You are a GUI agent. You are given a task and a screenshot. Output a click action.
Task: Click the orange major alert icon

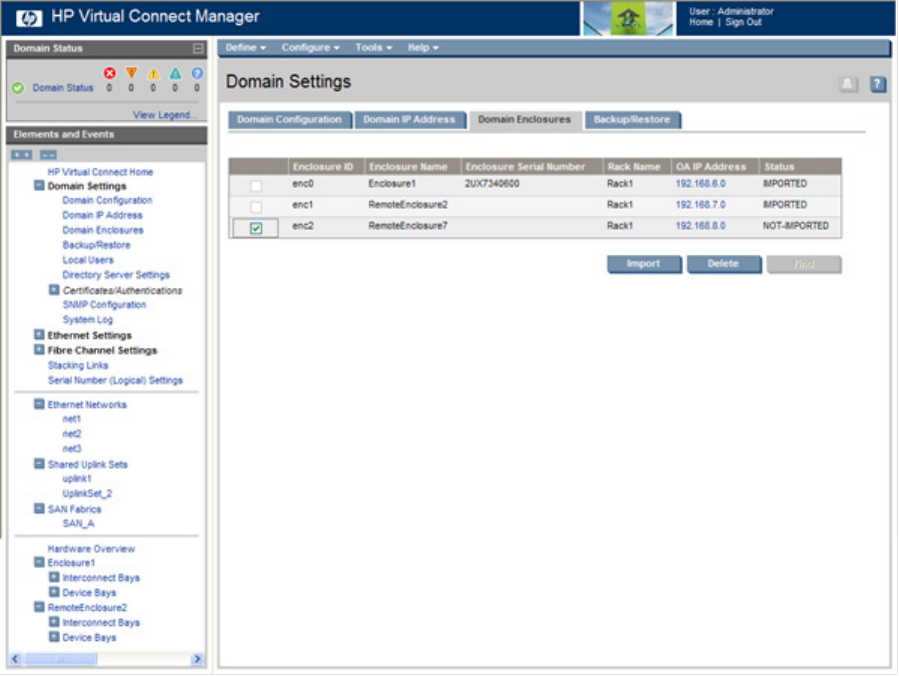coord(131,73)
